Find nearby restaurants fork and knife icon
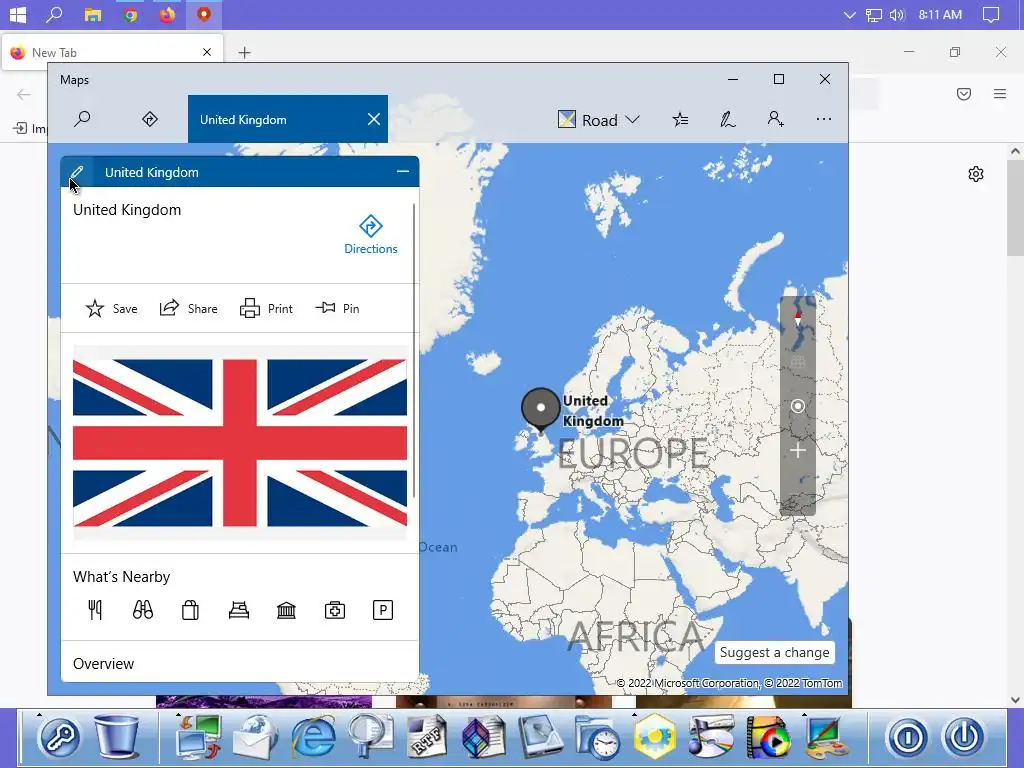This screenshot has width=1024, height=768. (95, 610)
